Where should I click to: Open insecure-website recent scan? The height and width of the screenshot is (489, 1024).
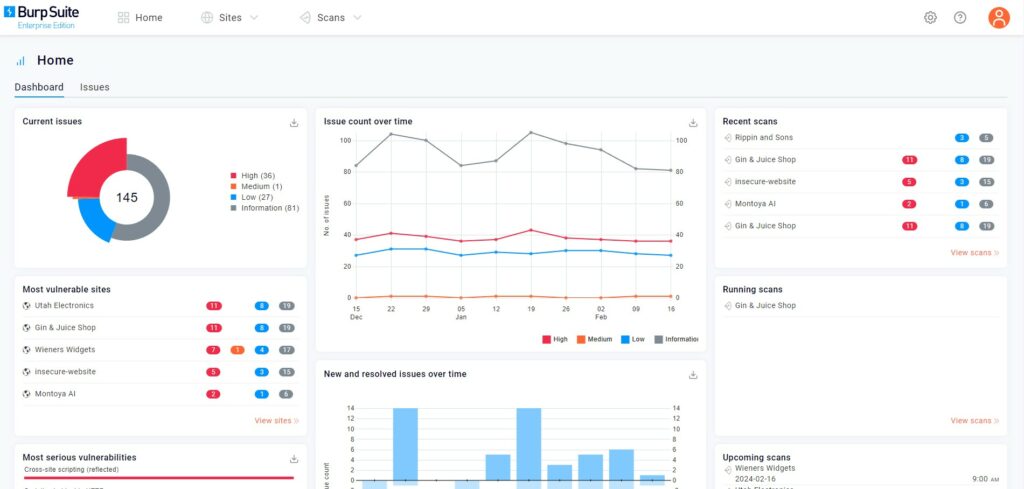(x=765, y=182)
